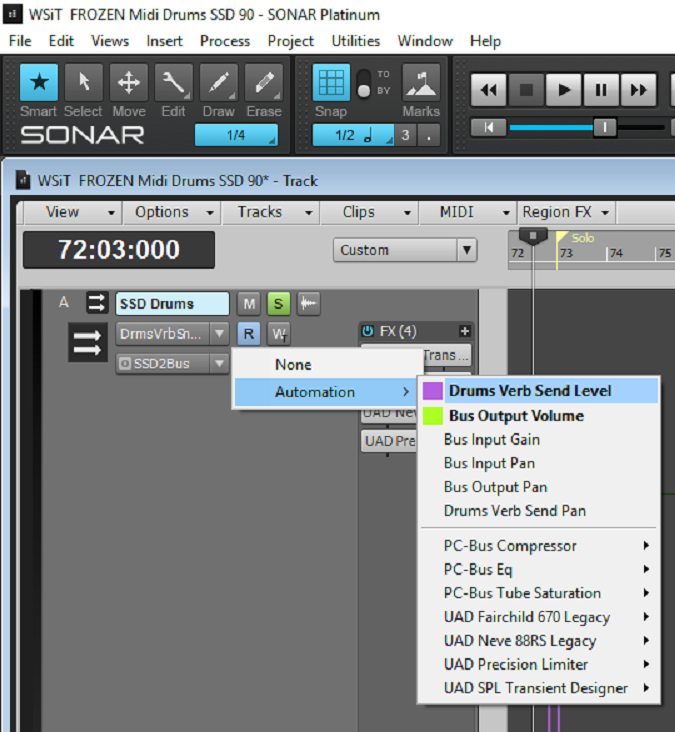Click the purple Drums Verb Send swatch

[432, 391]
